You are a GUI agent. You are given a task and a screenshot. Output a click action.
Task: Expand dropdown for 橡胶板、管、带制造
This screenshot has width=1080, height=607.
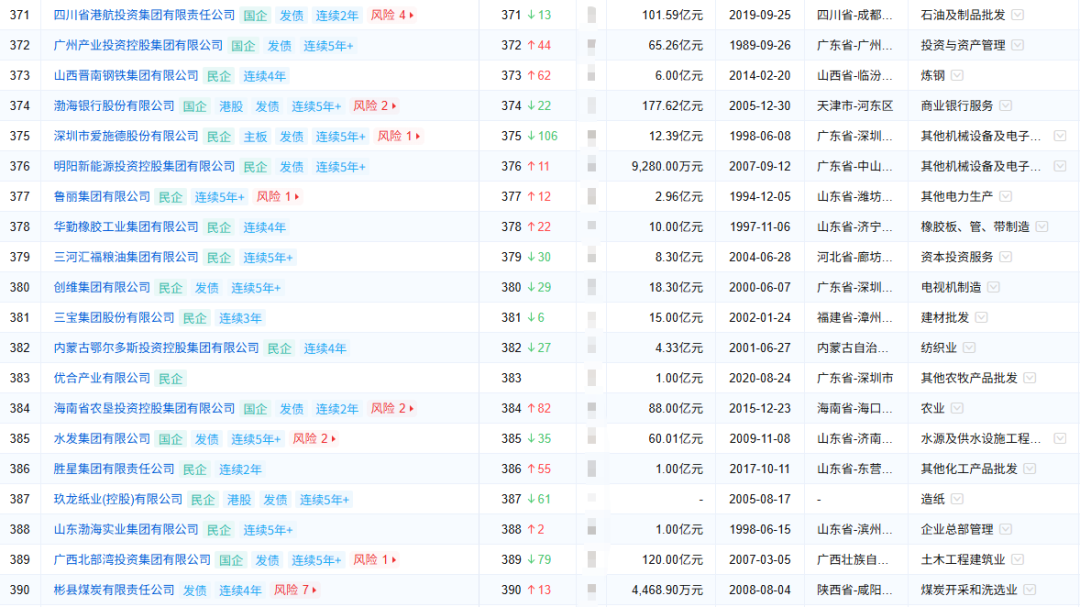pos(1041,227)
